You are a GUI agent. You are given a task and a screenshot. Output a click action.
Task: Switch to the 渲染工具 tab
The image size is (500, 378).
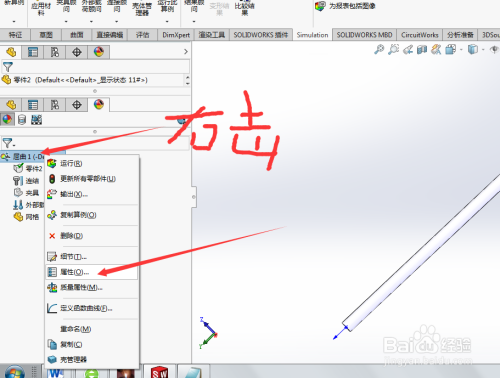[x=212, y=35]
